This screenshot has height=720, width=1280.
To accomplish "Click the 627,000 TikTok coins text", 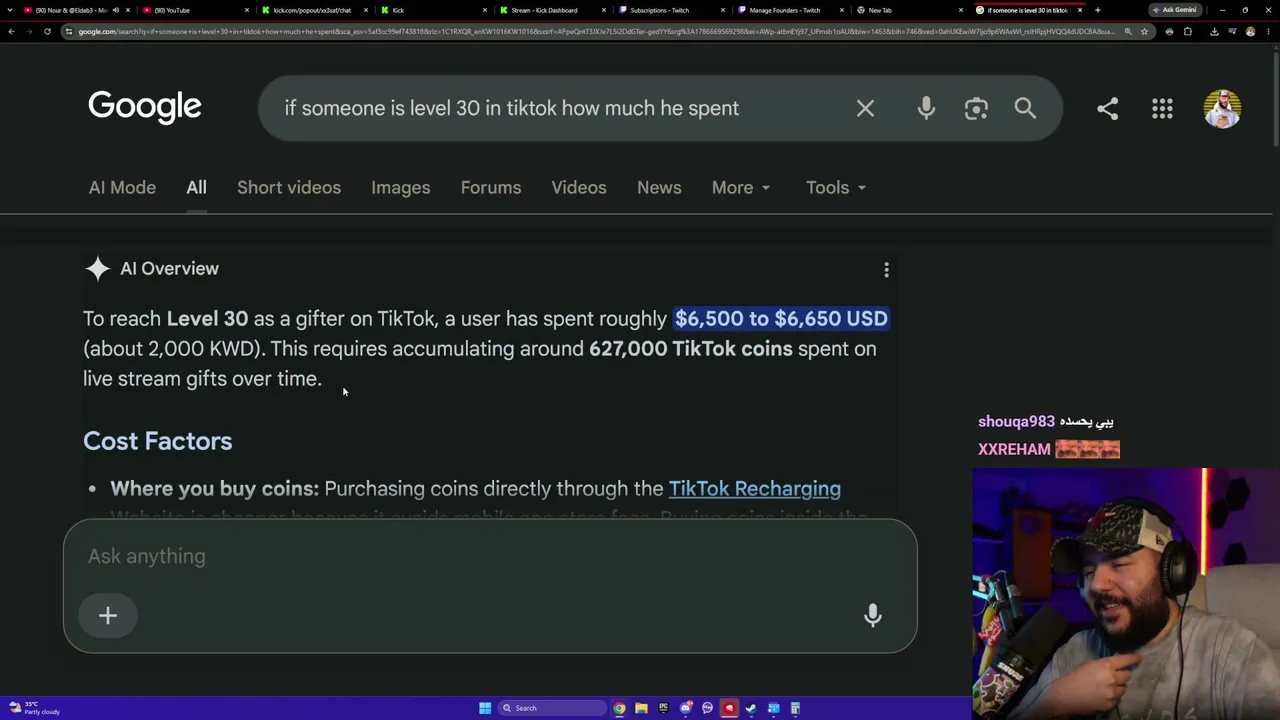I will 691,348.
